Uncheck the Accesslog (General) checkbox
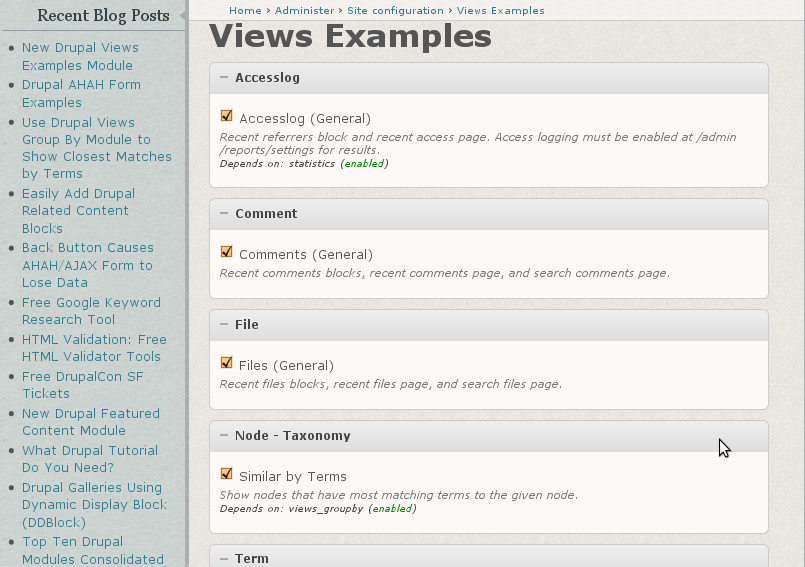805x567 pixels. [x=226, y=116]
